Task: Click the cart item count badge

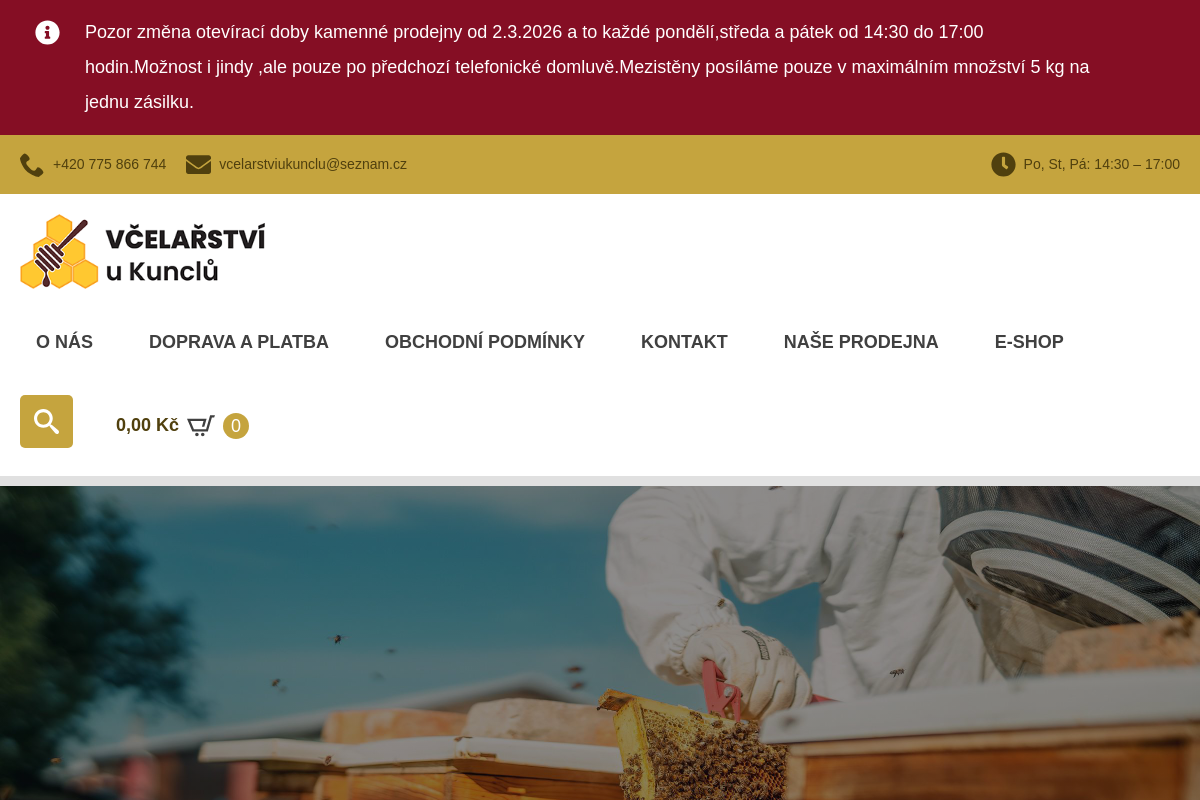Action: 236,426
